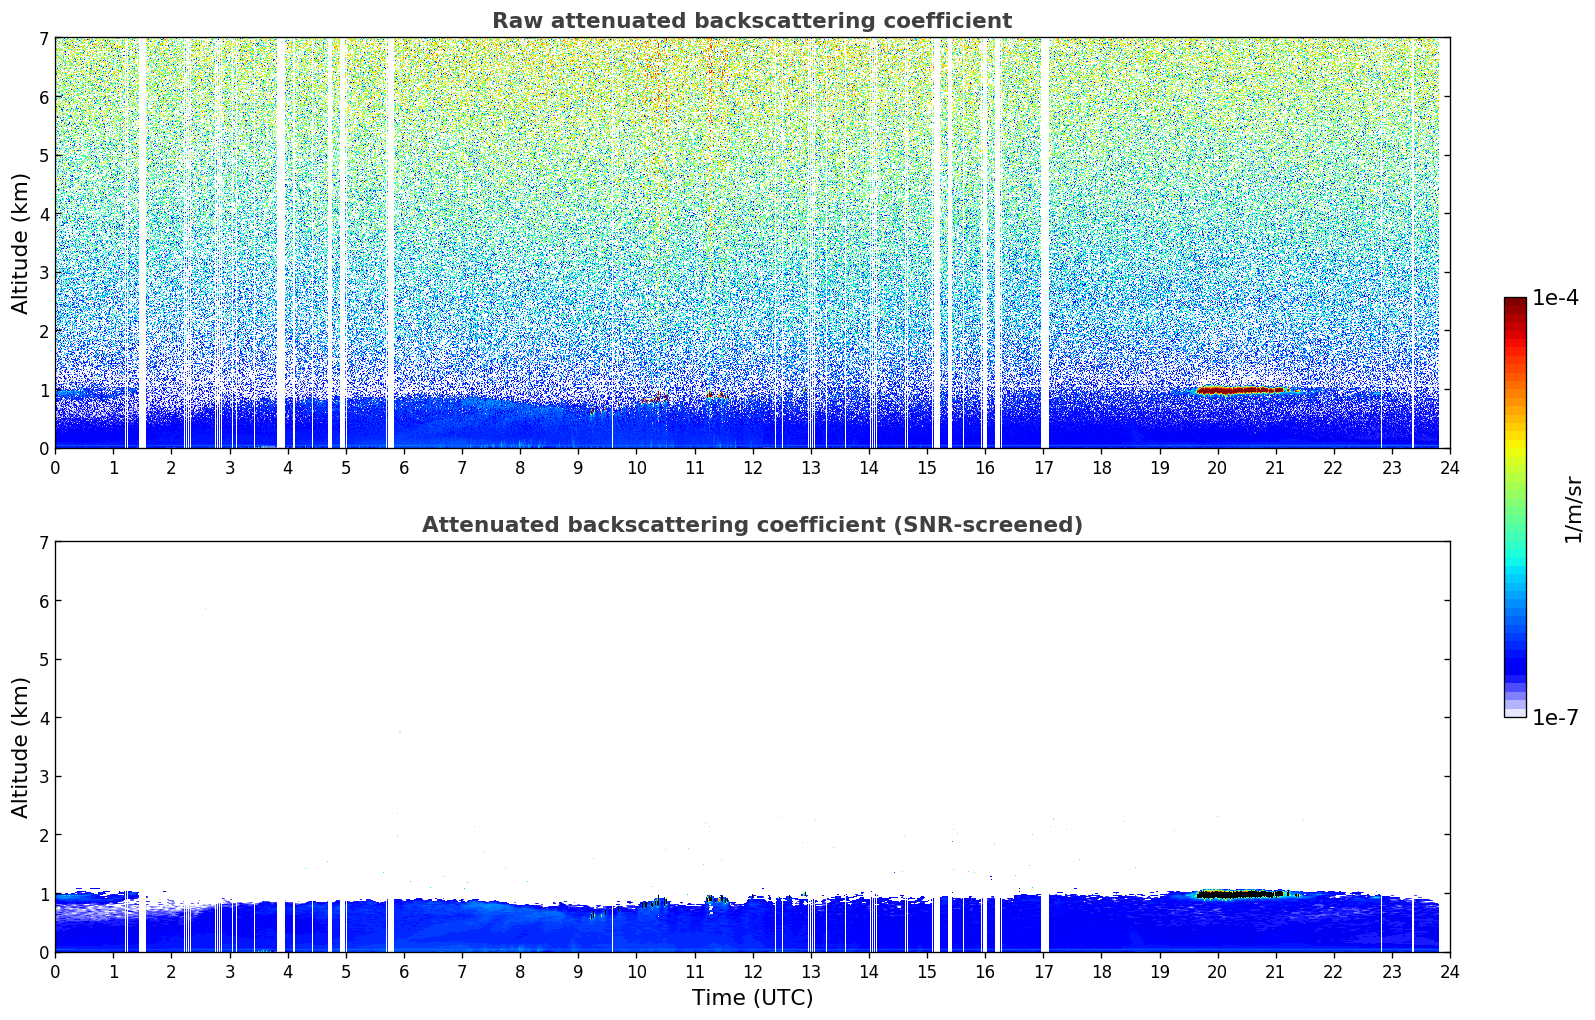Click the pale bottom end of the colorbar
The image size is (1595, 1020).
(x=1514, y=709)
